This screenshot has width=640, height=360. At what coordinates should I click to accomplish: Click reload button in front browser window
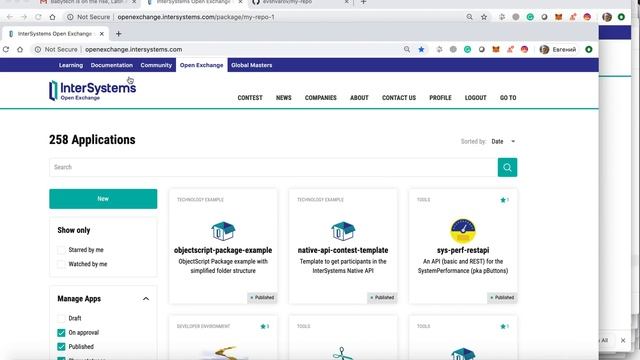pyautogui.click(x=6, y=49)
